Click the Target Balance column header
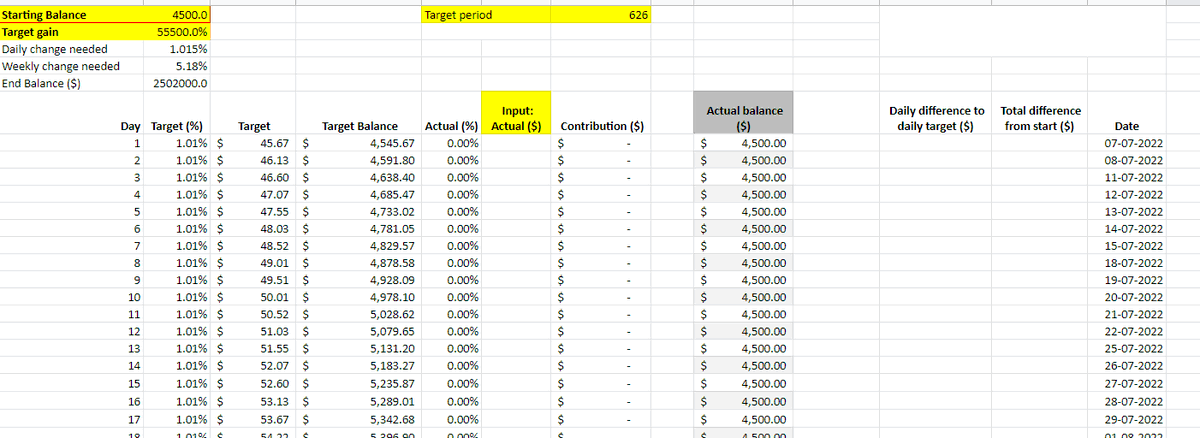Viewport: 1200px width, 438px height. click(x=360, y=126)
